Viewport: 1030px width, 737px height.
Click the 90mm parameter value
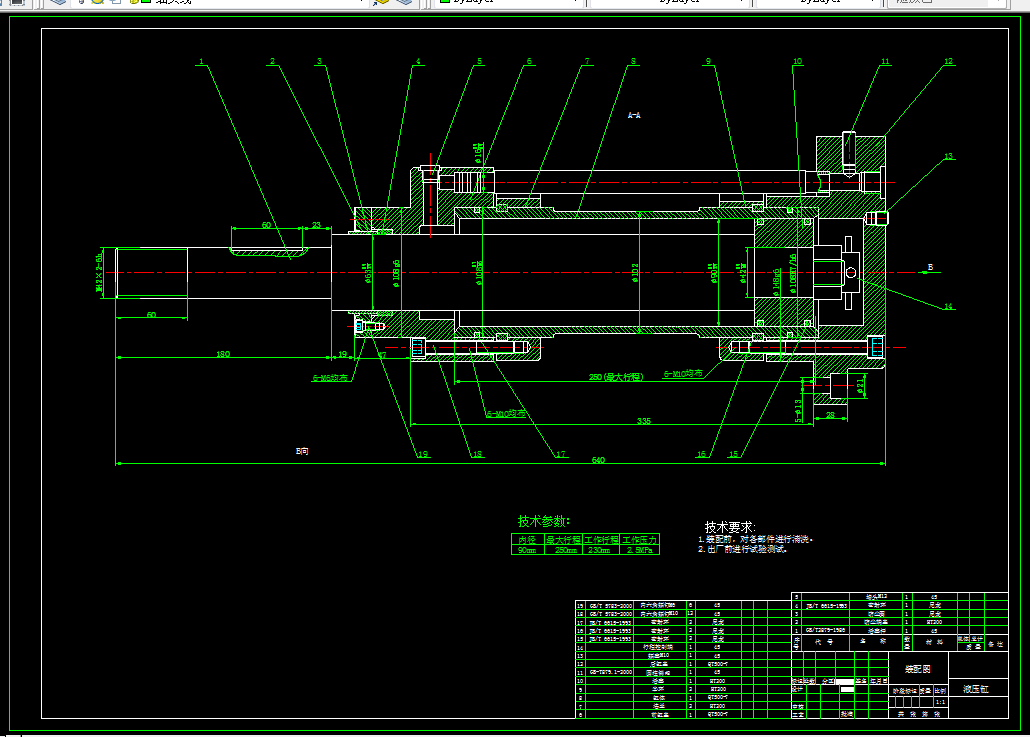(x=527, y=550)
